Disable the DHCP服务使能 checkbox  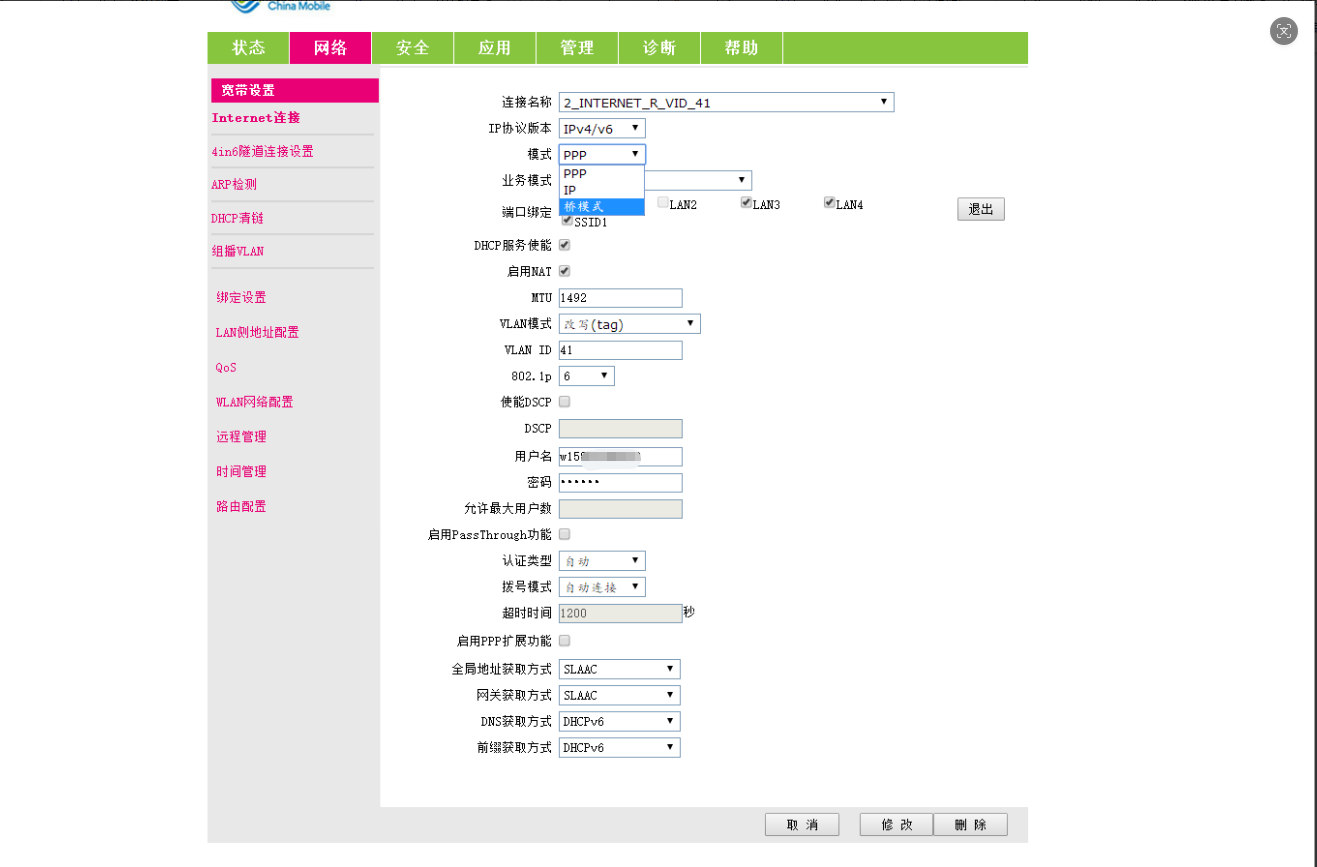tap(564, 245)
